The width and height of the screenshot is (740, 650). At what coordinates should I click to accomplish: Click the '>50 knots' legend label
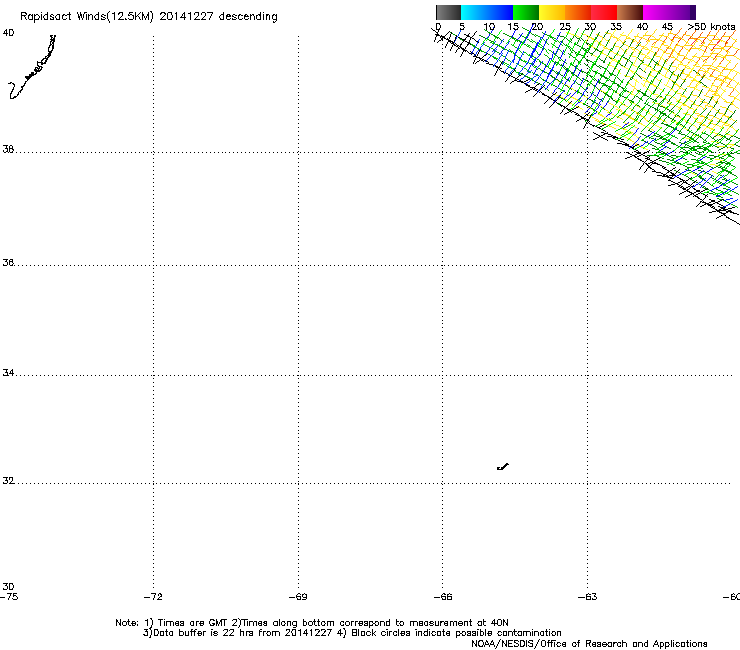(711, 27)
